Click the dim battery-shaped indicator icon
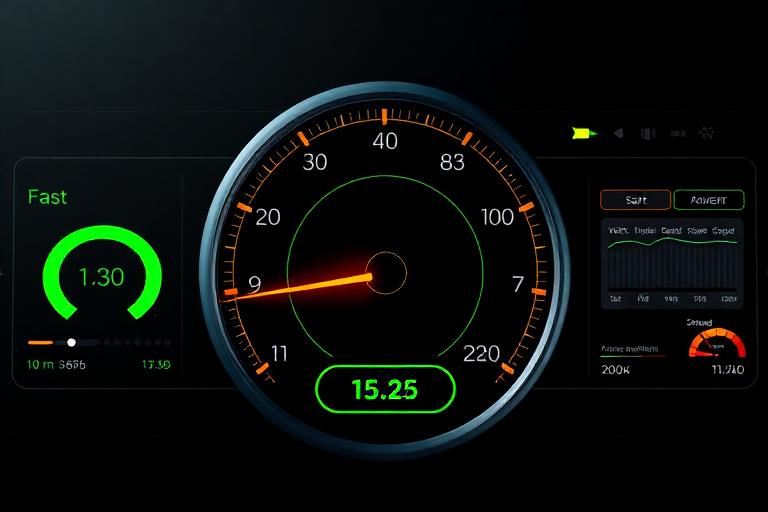The image size is (768, 512). pyautogui.click(x=678, y=133)
